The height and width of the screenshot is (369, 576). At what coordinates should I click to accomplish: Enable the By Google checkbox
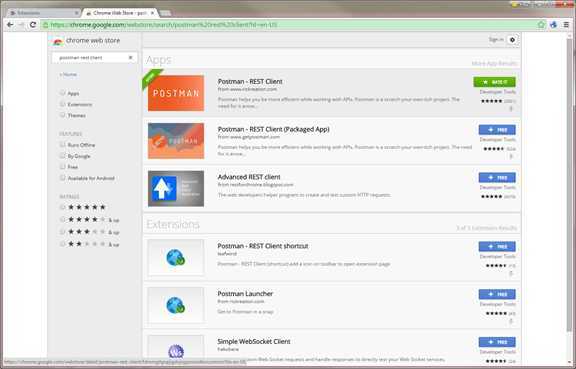tap(62, 155)
